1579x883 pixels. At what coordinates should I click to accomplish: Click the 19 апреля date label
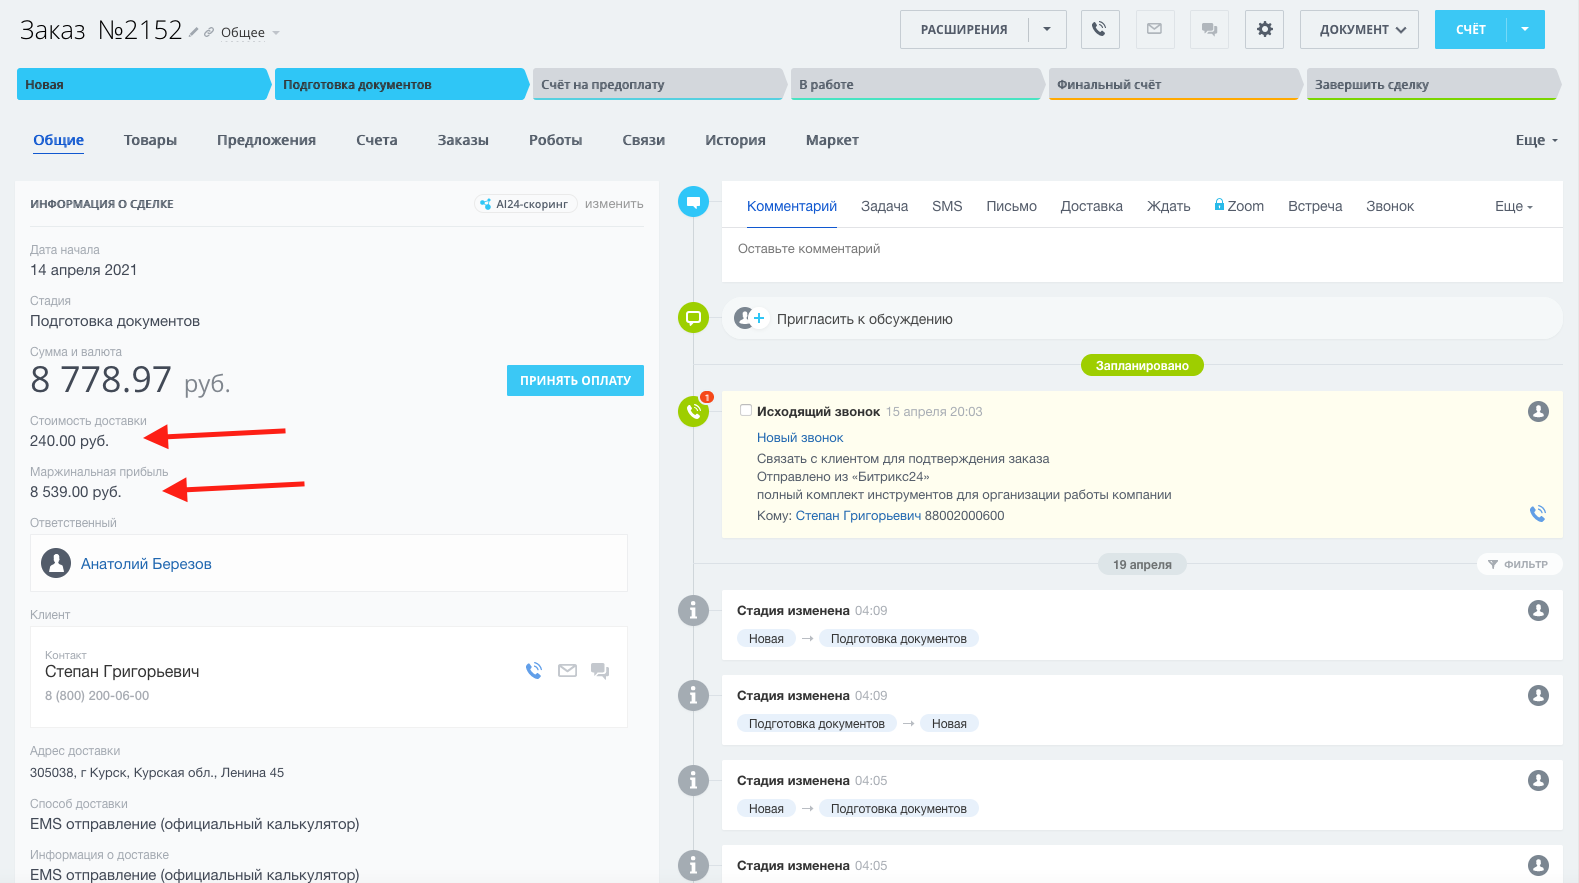[1142, 564]
